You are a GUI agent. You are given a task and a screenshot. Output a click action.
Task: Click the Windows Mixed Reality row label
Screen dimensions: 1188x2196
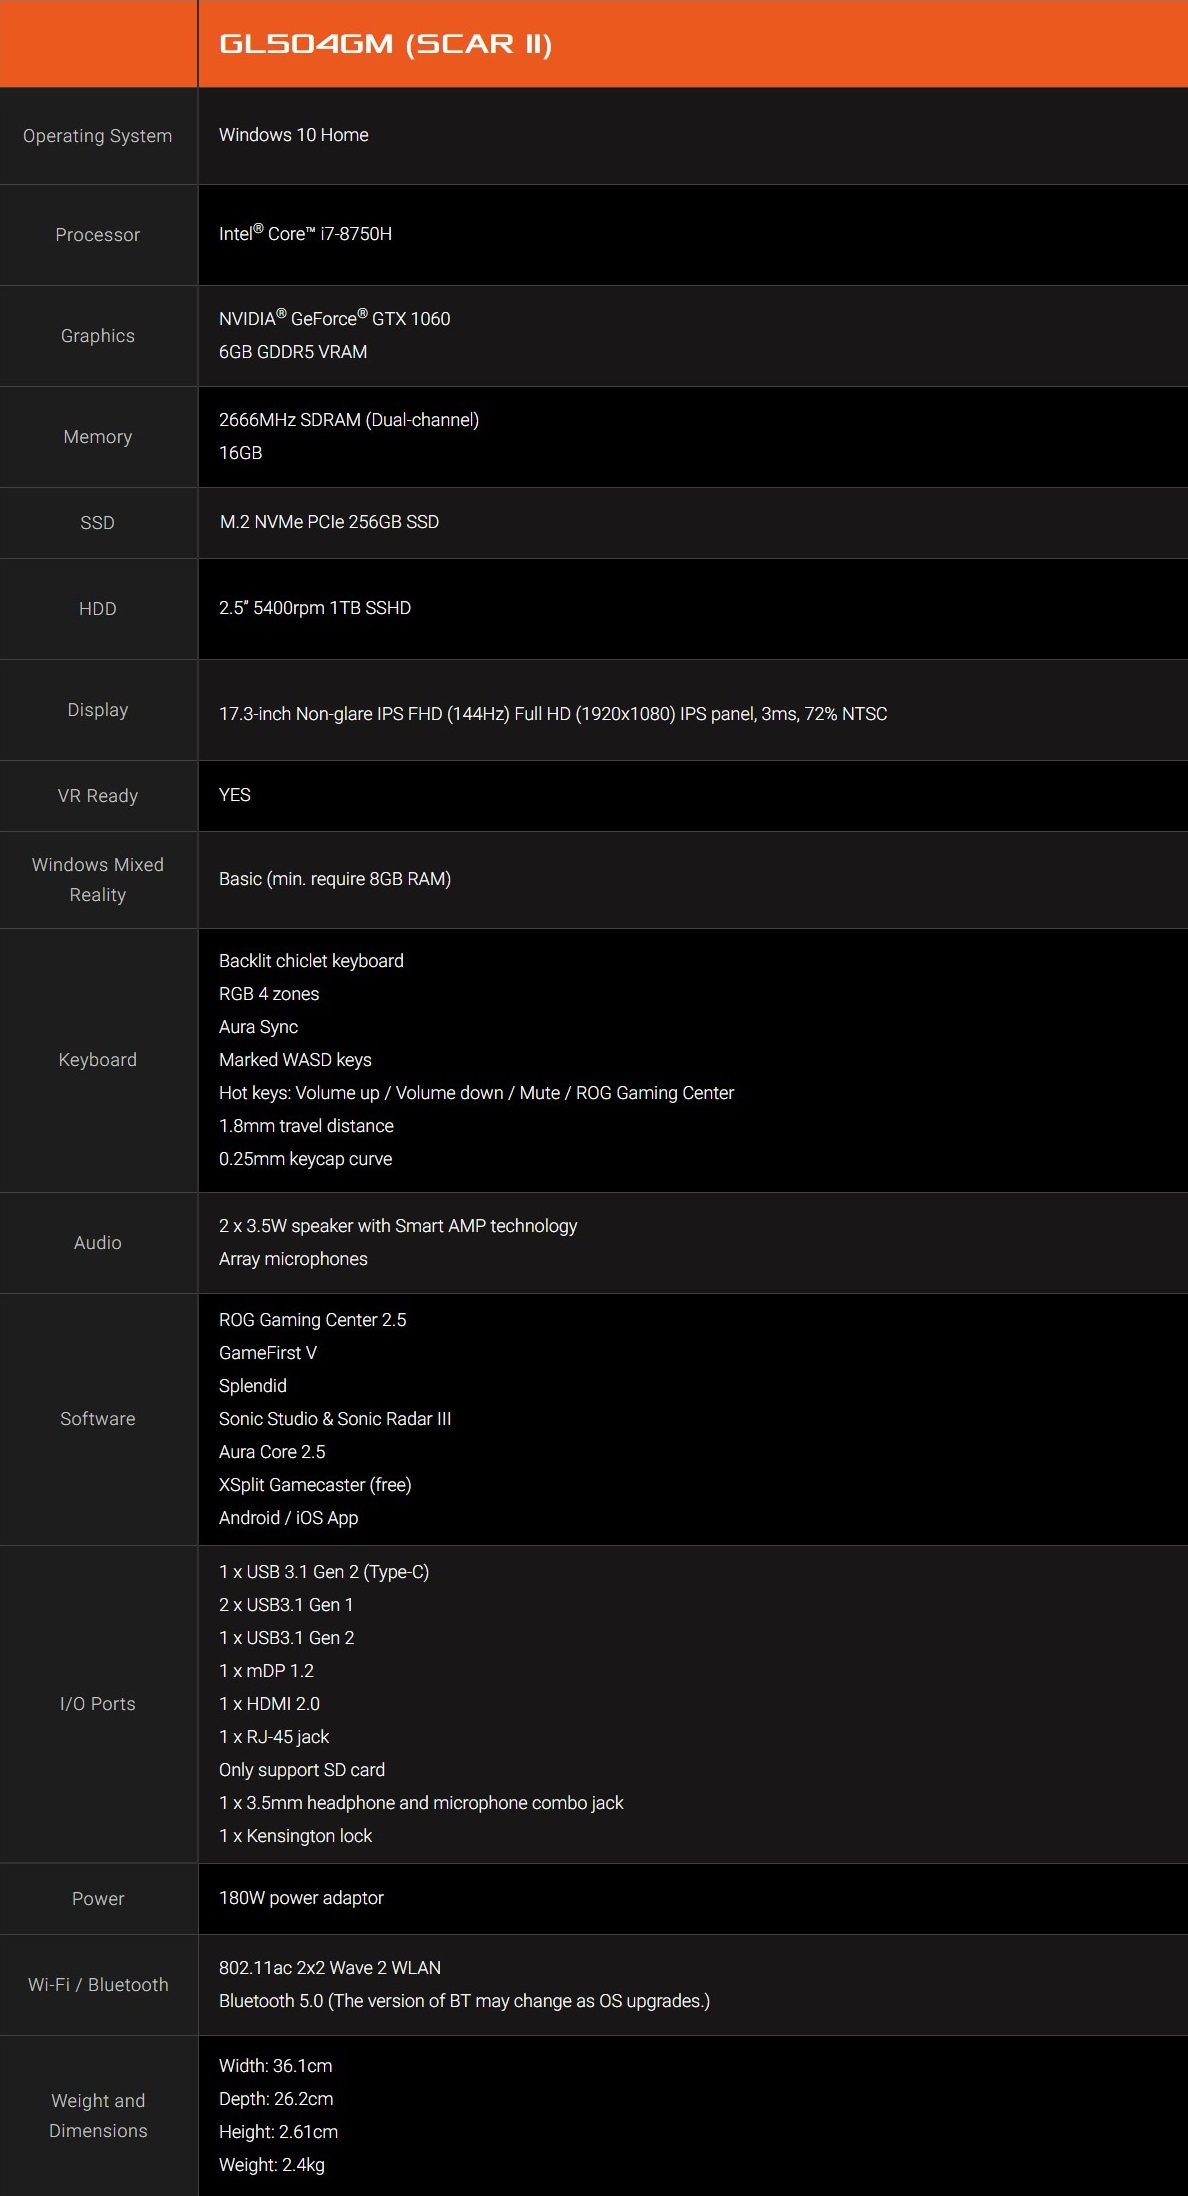click(x=97, y=879)
